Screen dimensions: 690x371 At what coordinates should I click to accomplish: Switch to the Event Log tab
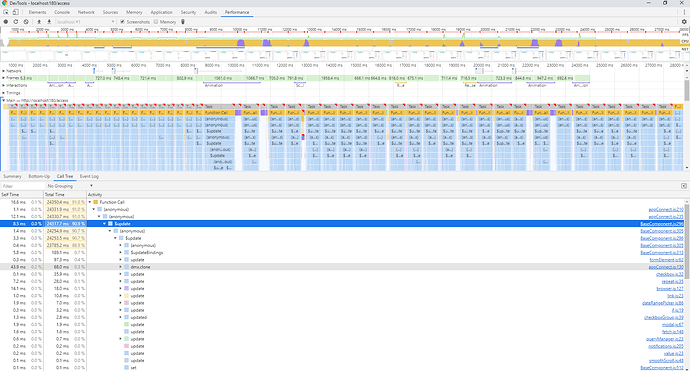coord(89,176)
